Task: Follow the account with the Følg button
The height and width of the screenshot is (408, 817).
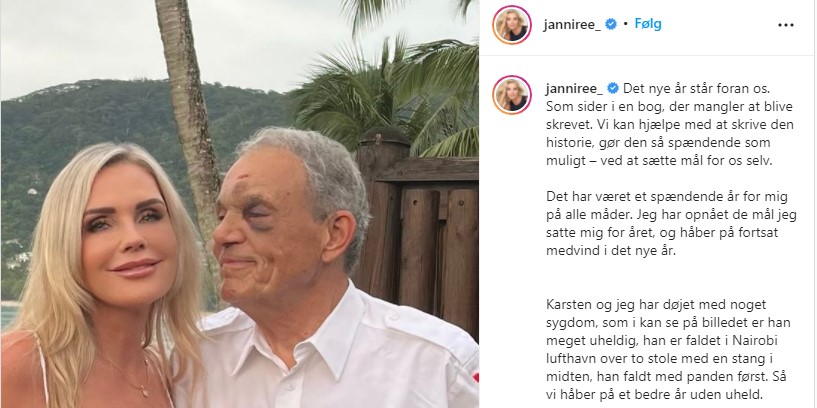Action: click(648, 24)
